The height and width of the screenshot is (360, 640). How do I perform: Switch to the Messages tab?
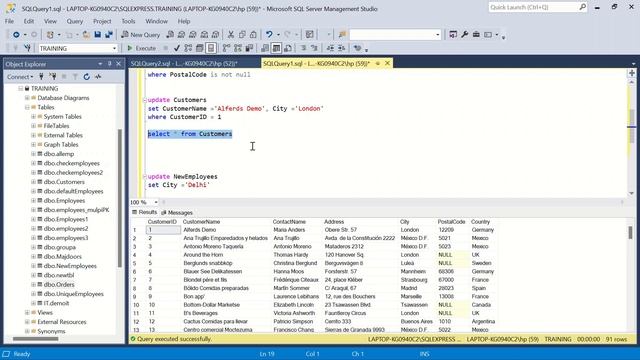[177, 213]
